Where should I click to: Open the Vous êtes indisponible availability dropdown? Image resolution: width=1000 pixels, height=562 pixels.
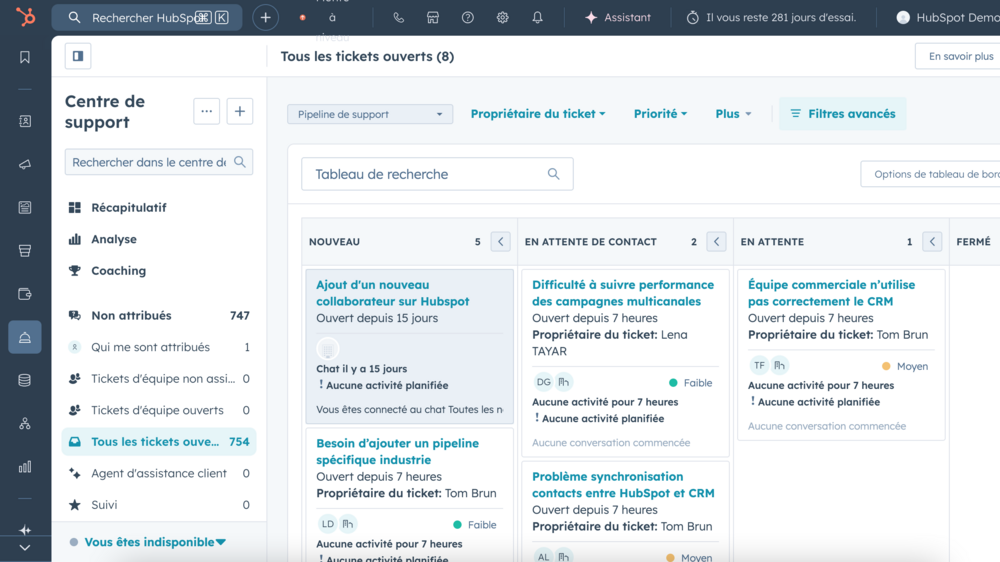pyautogui.click(x=155, y=542)
